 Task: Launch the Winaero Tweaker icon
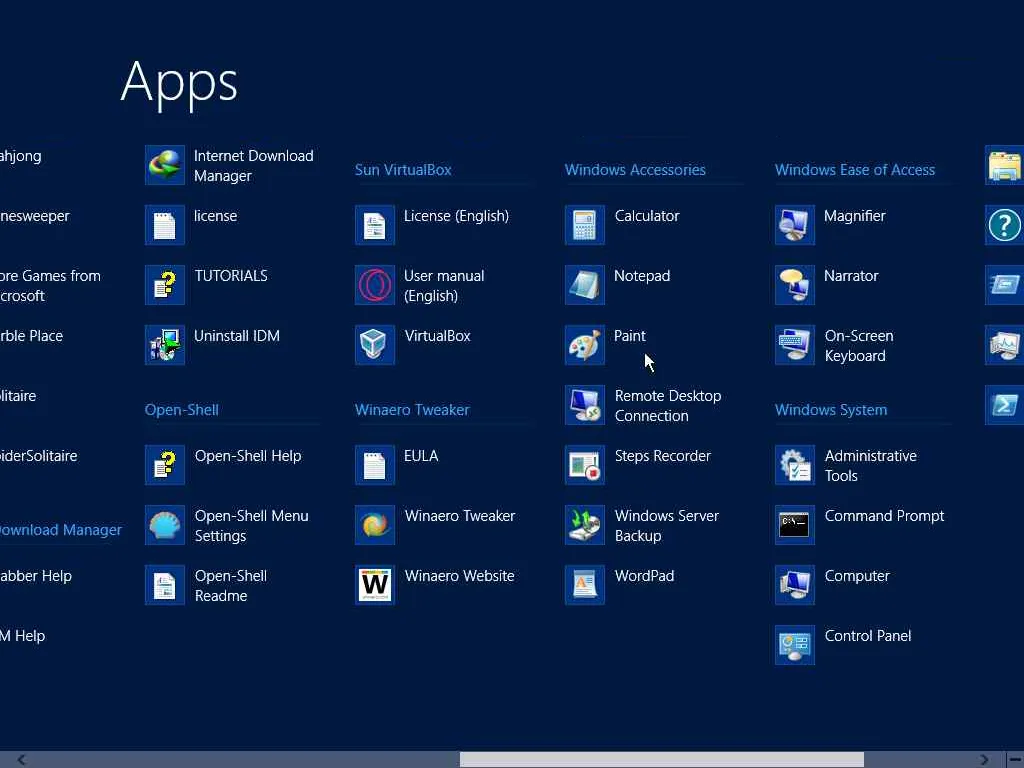pyautogui.click(x=375, y=526)
